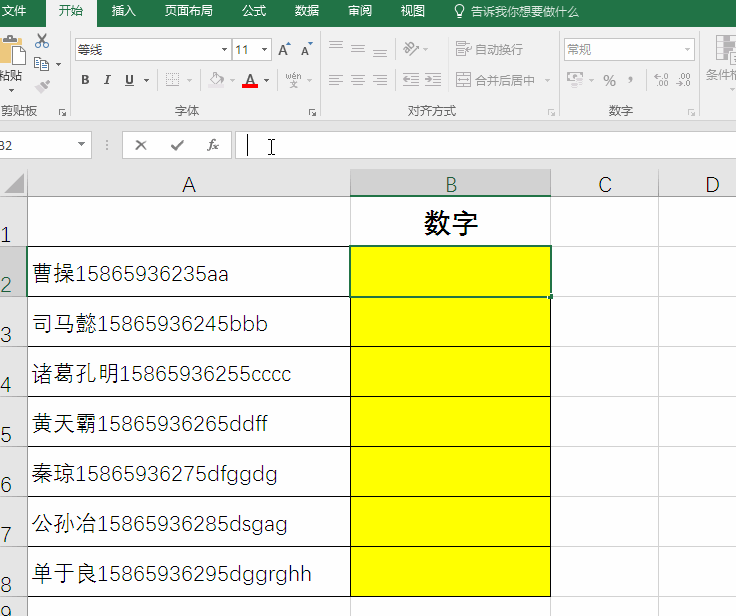Click cell with 曹操15865936235aa
Image resolution: width=736 pixels, height=616 pixels.
189,272
